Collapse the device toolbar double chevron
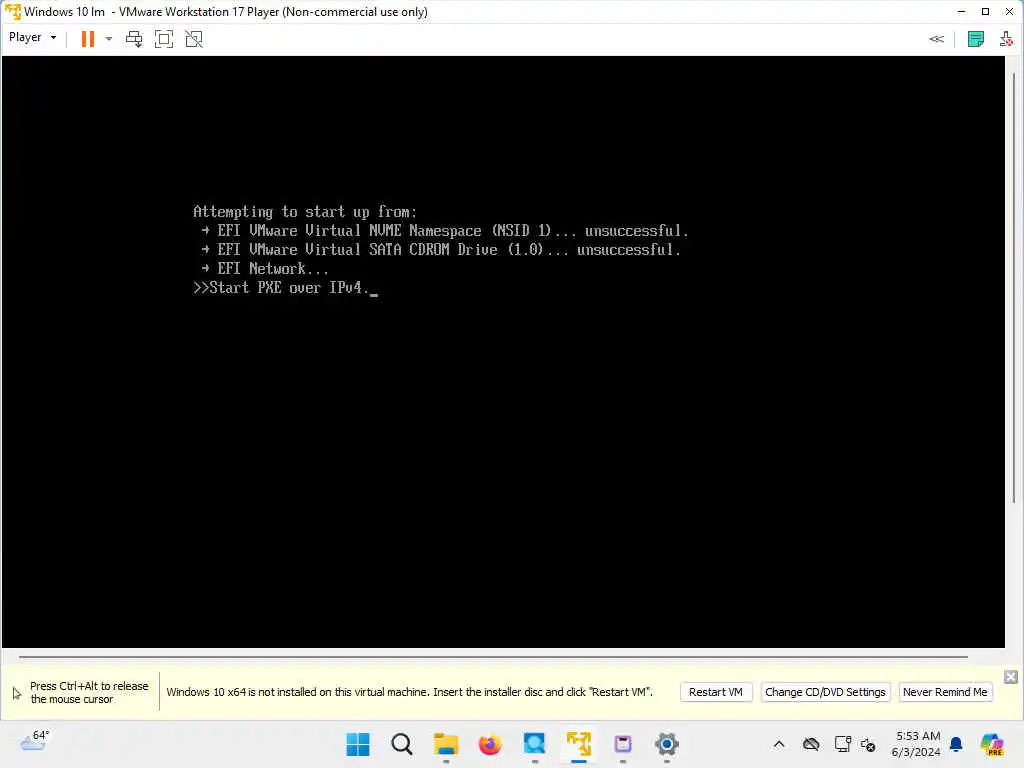The image size is (1024, 768). (936, 39)
